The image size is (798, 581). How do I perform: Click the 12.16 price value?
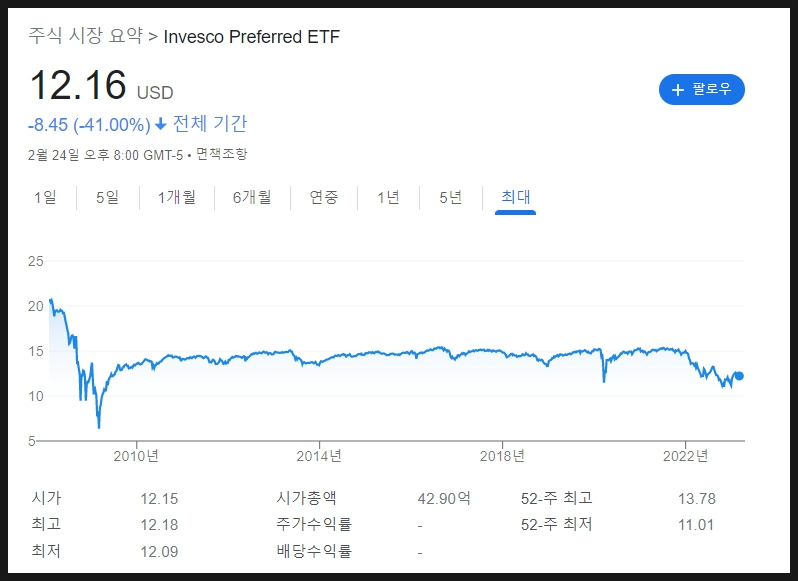pyautogui.click(x=78, y=84)
